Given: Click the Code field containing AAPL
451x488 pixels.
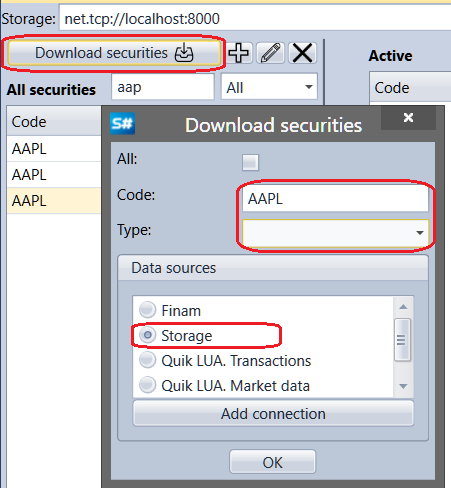Looking at the screenshot, I should (335, 199).
